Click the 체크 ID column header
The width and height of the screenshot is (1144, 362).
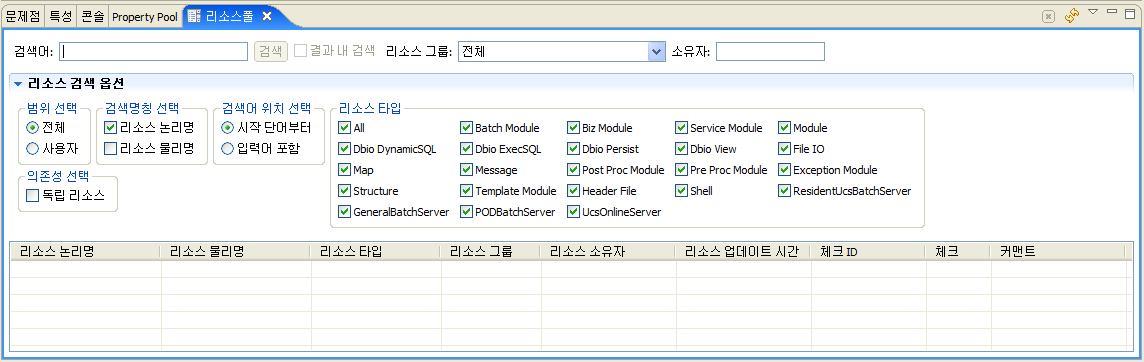[x=868, y=251]
